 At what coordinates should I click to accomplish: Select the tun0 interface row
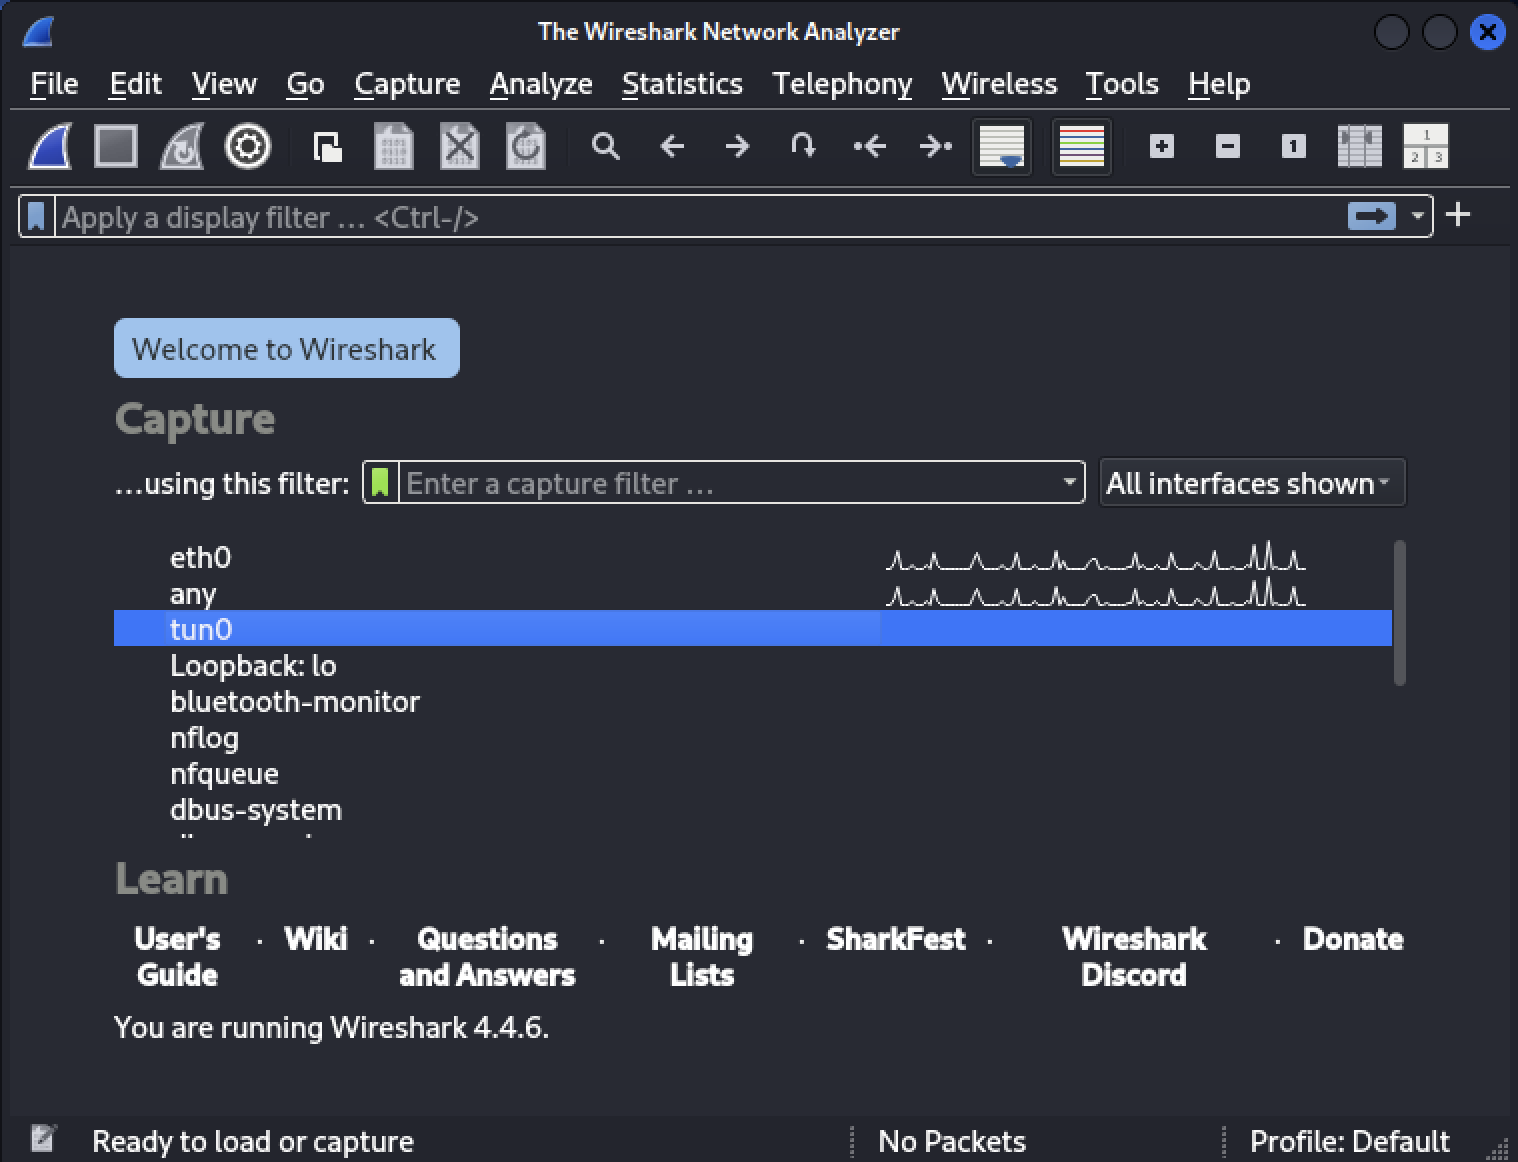(753, 628)
